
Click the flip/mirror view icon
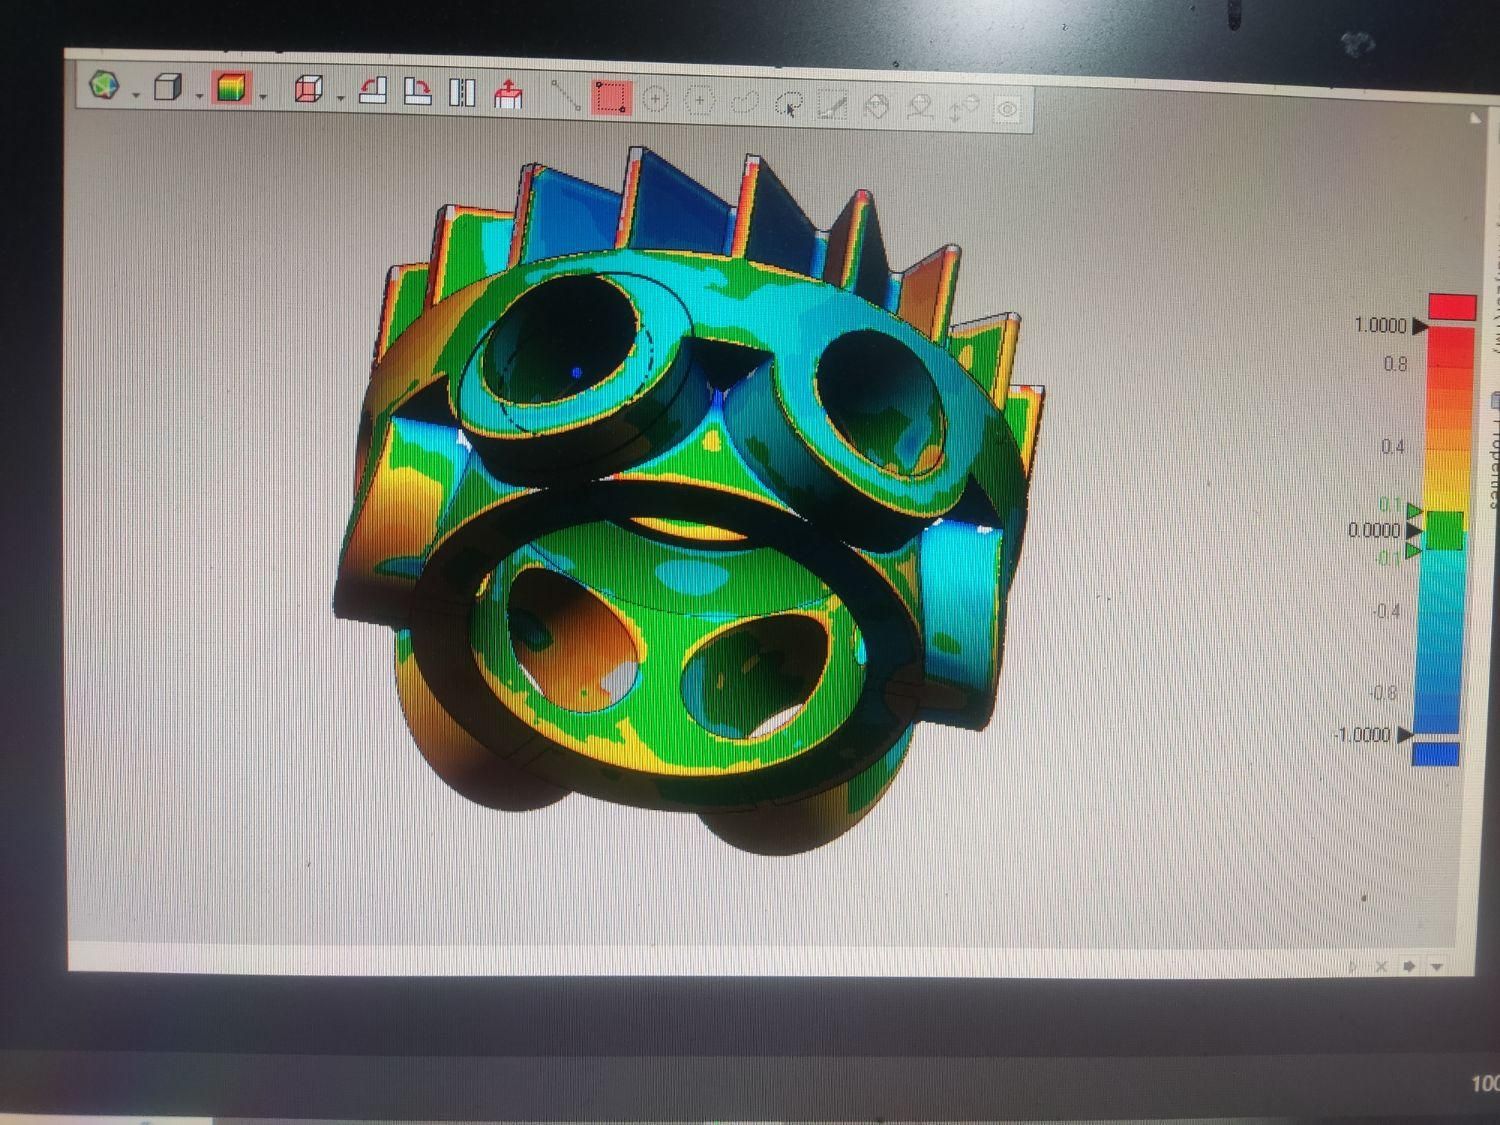coord(462,93)
